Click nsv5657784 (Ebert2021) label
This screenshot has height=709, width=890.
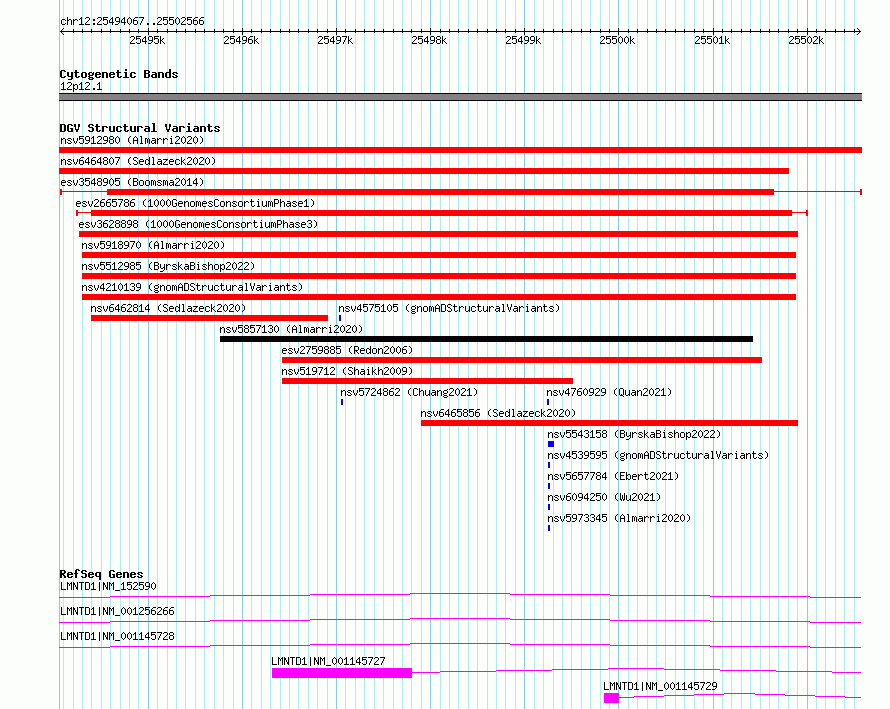click(x=613, y=476)
